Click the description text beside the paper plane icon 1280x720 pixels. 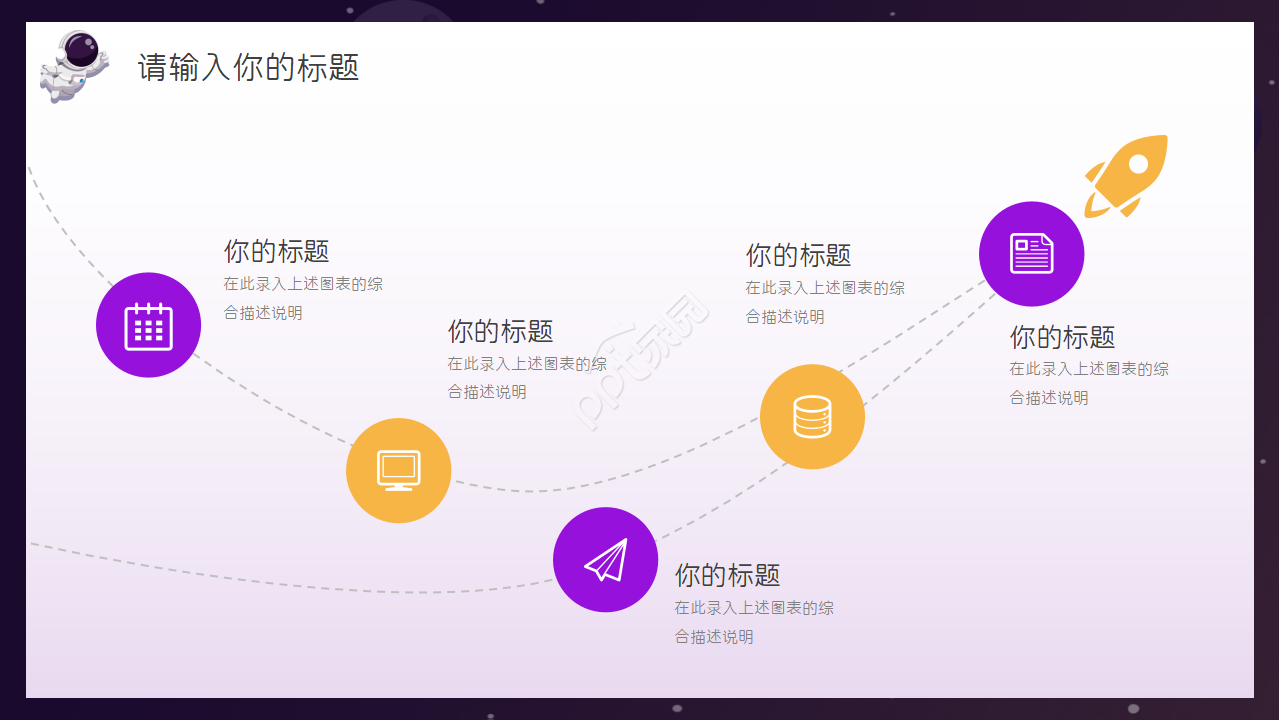pos(753,622)
